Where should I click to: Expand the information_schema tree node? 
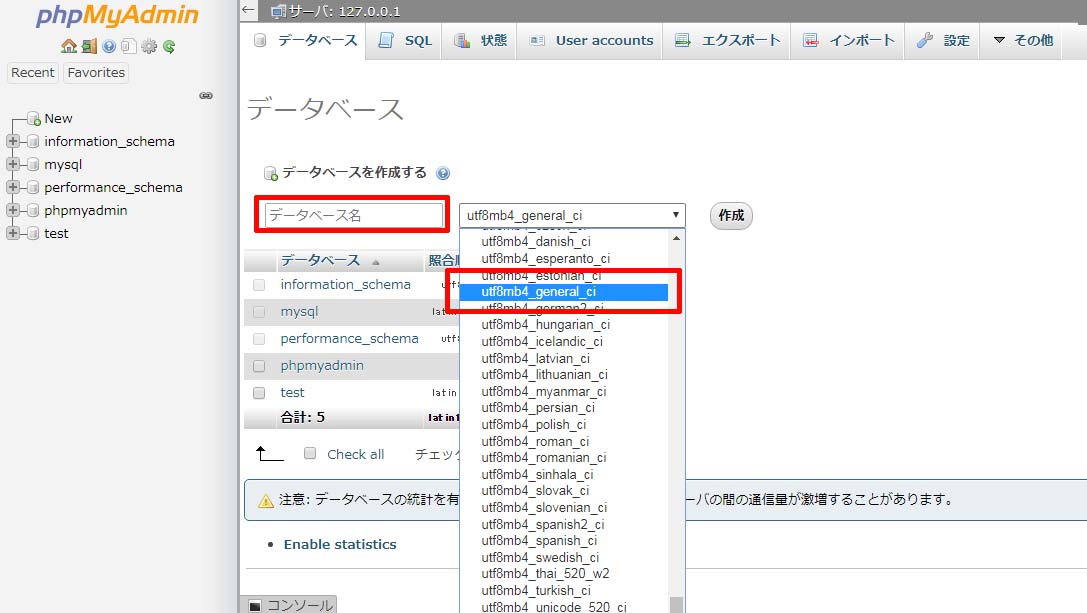point(13,141)
